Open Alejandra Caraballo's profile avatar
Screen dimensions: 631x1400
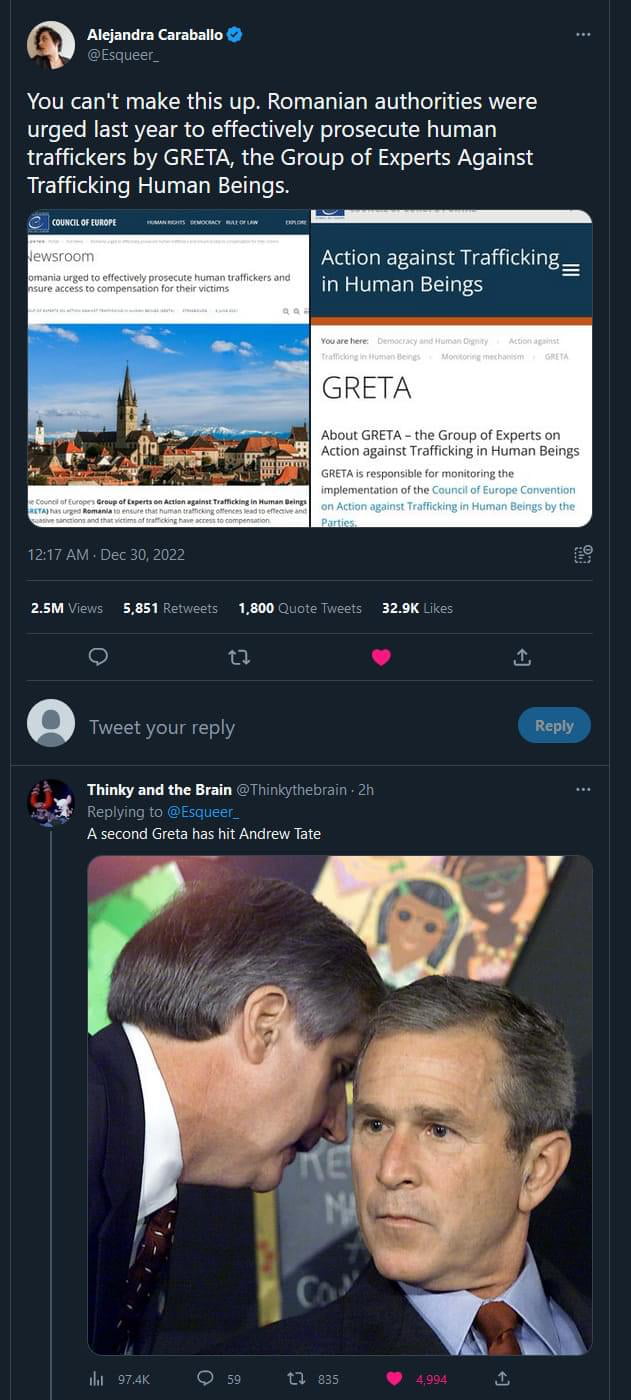(x=50, y=45)
